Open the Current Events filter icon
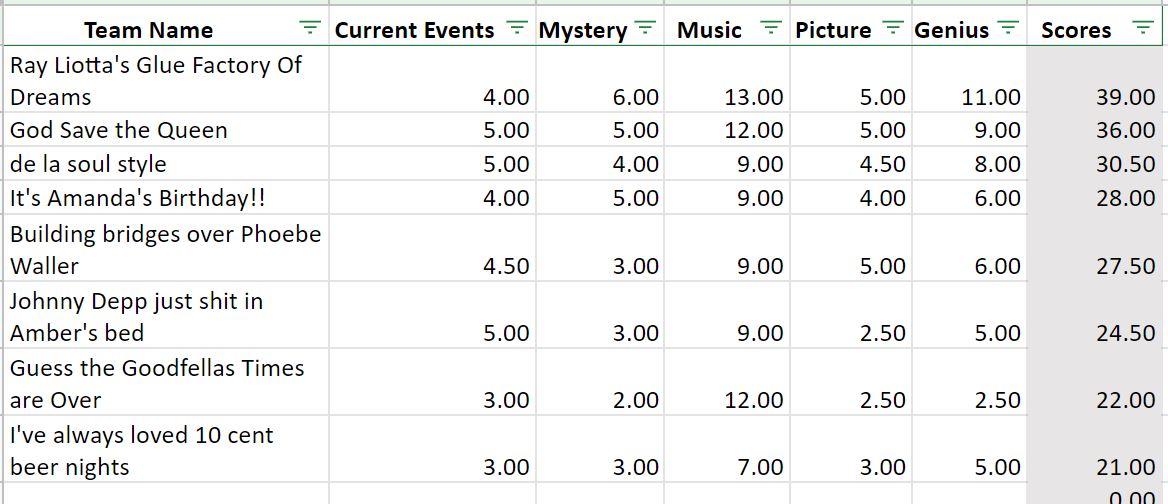 tap(516, 29)
